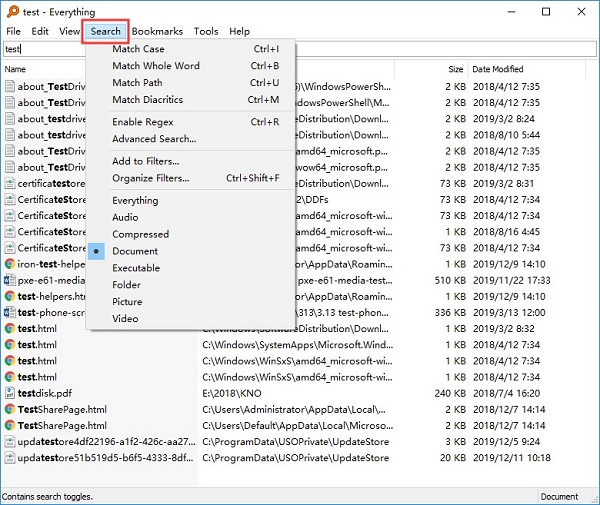The image size is (600, 505).
Task: Click the testdisk.pdf file icon
Action: point(10,393)
